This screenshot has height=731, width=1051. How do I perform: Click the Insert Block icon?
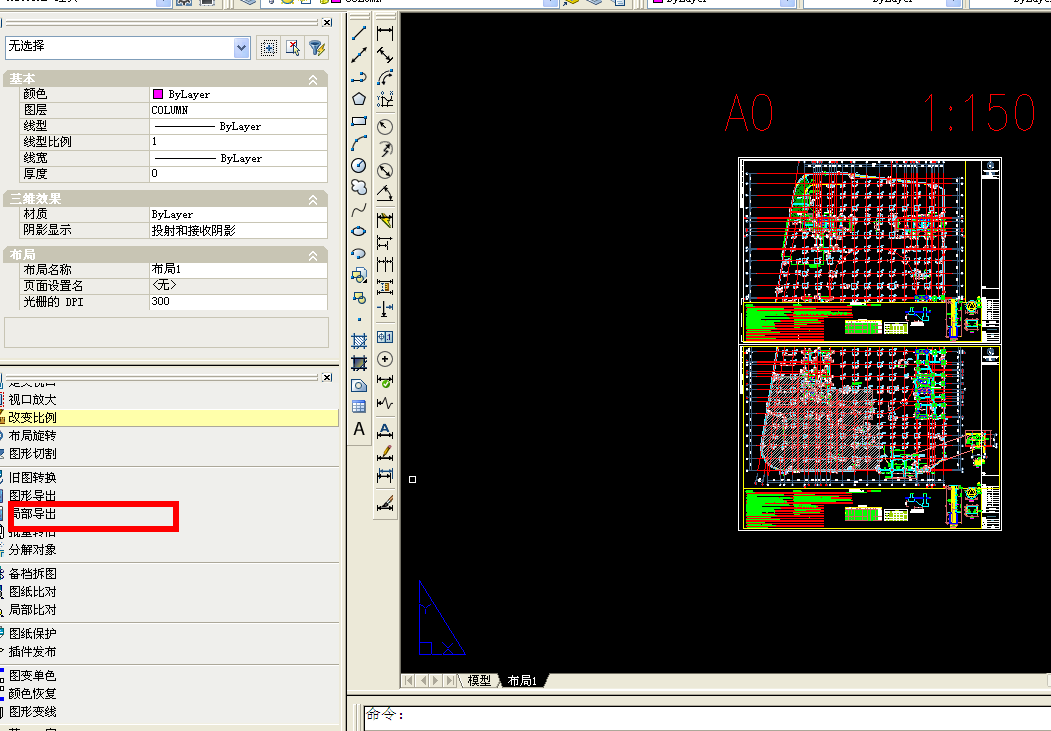coord(359,275)
